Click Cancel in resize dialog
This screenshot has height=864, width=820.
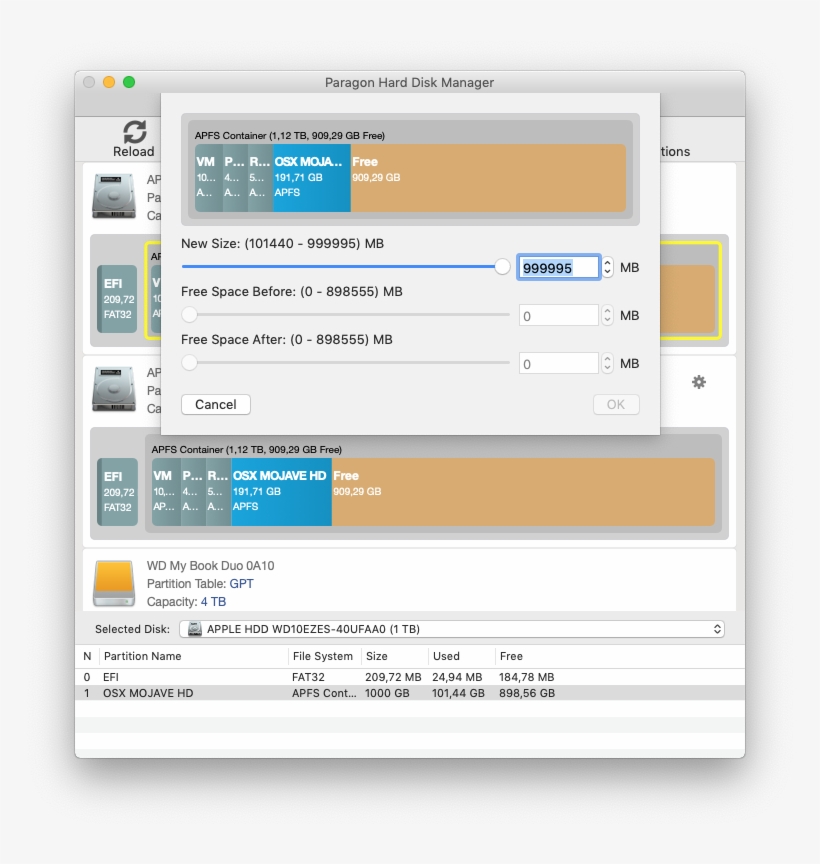(x=215, y=404)
